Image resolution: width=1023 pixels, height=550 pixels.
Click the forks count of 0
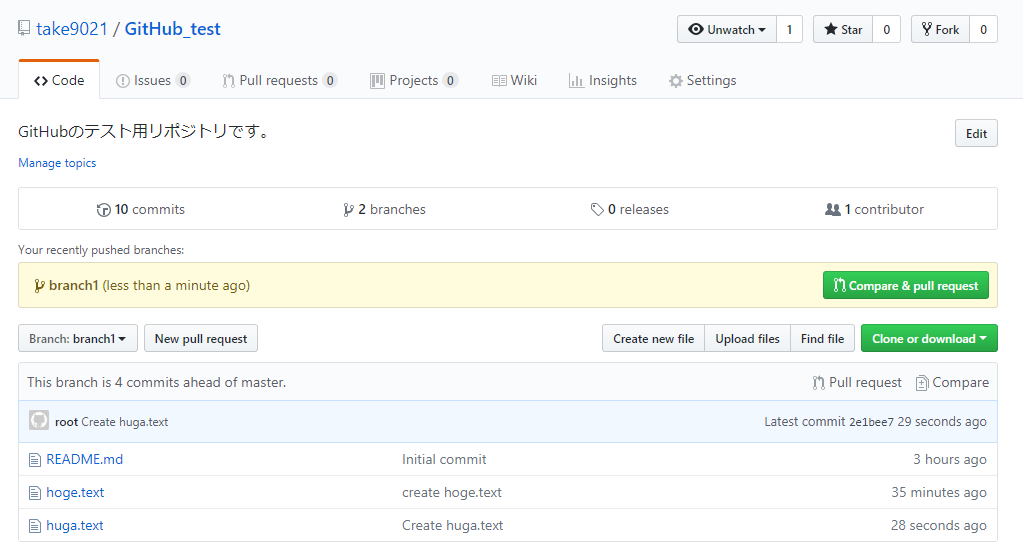point(984,29)
